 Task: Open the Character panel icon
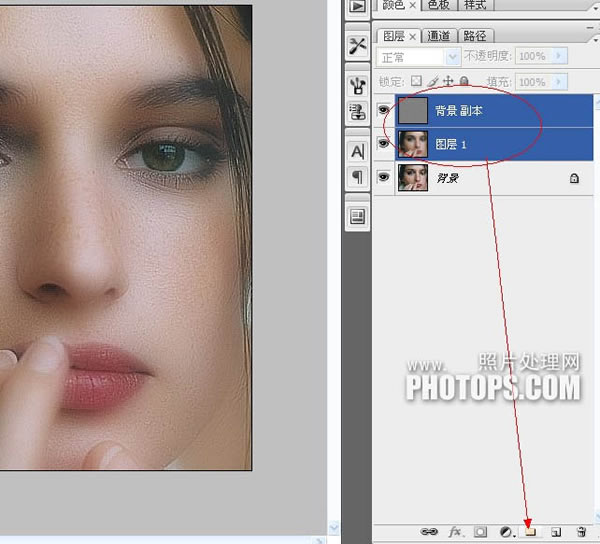pyautogui.click(x=357, y=152)
